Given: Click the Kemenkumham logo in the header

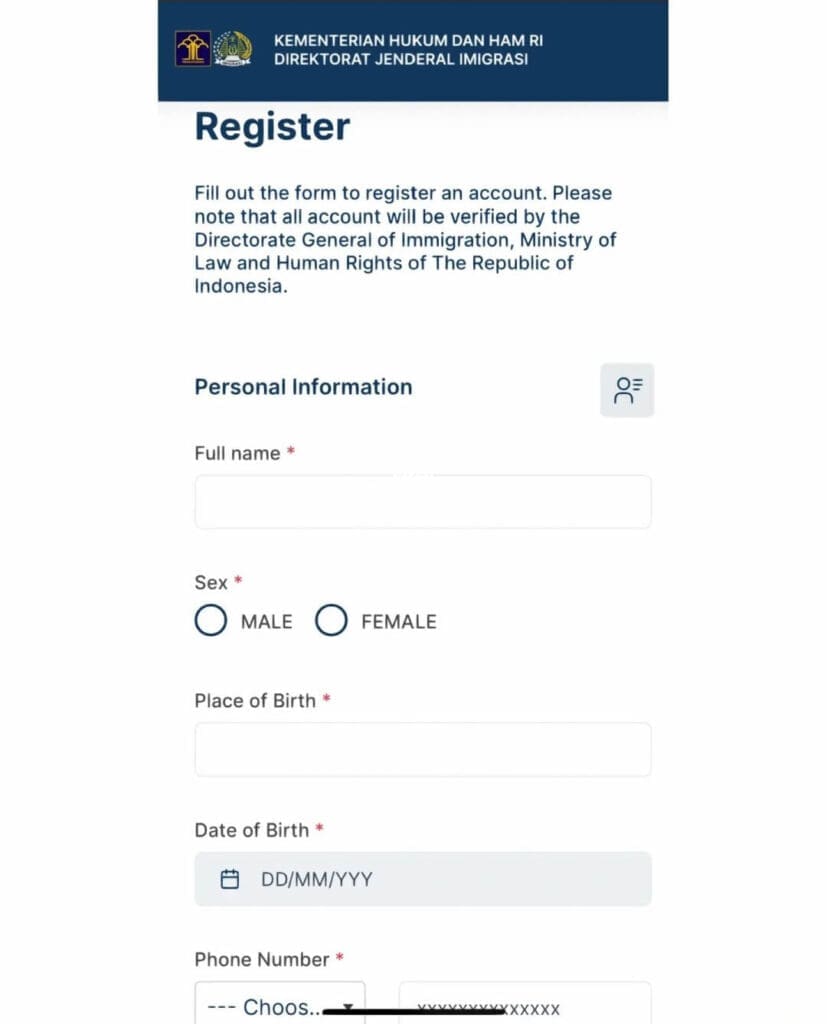Looking at the screenshot, I should (x=193, y=49).
